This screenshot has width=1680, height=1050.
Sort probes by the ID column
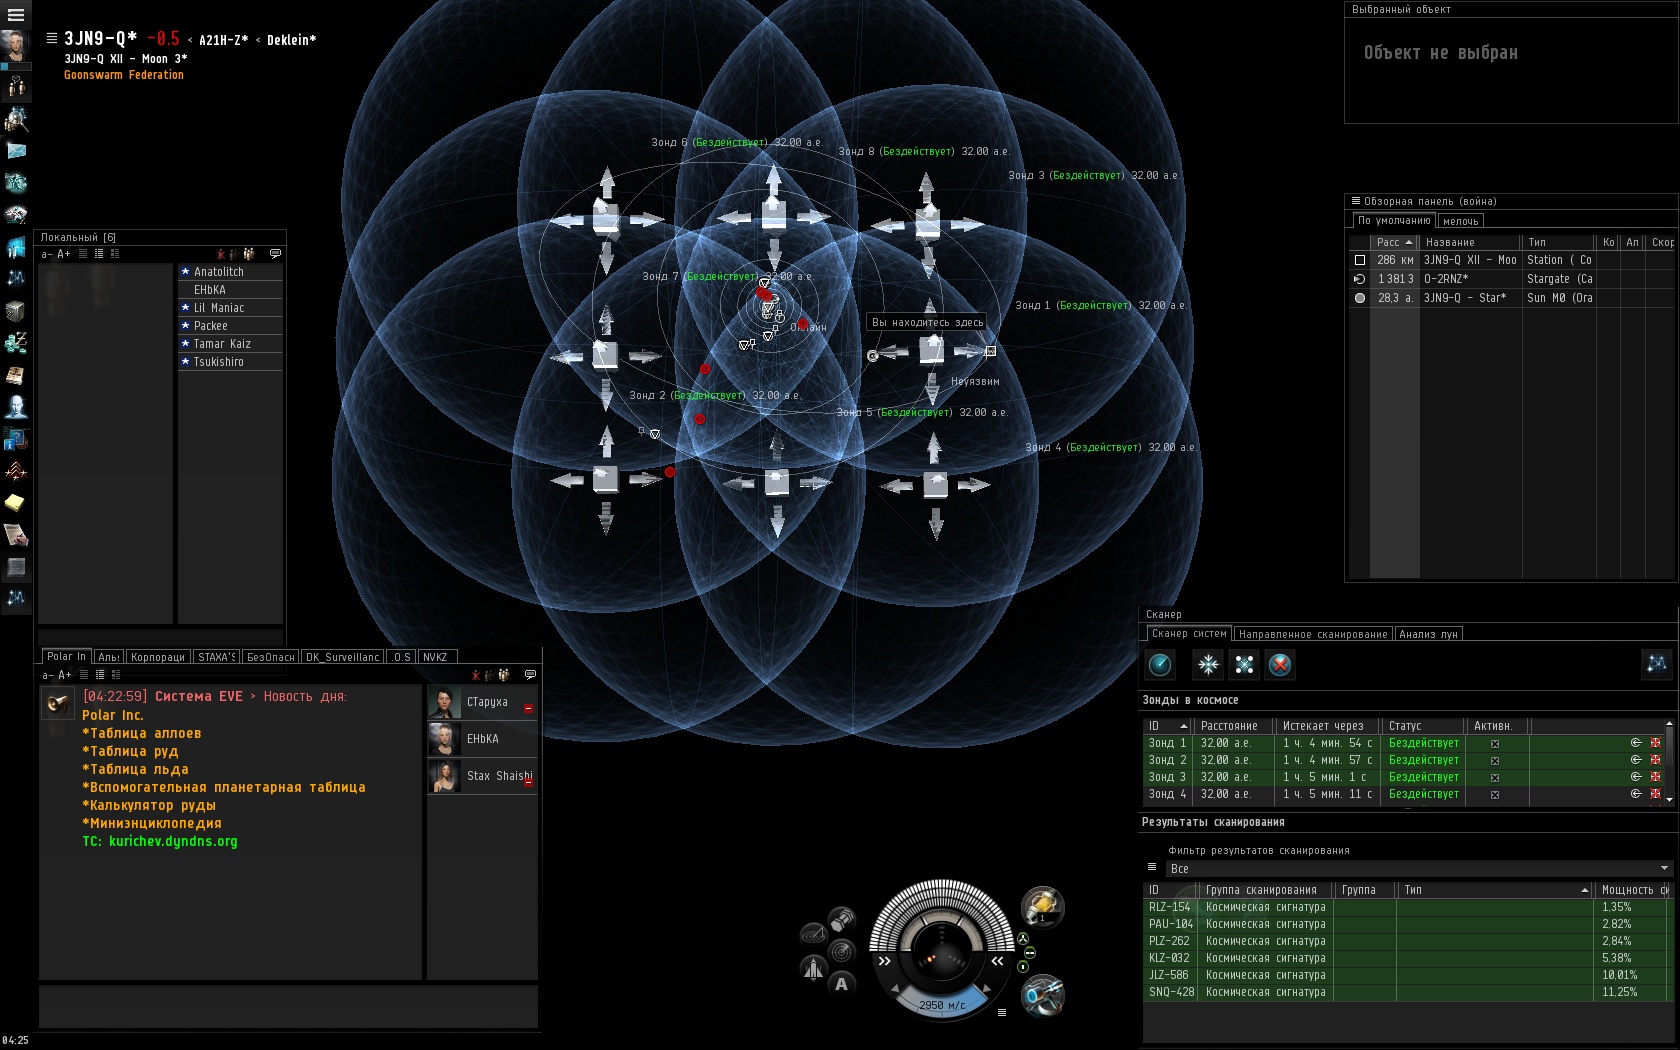point(1168,726)
